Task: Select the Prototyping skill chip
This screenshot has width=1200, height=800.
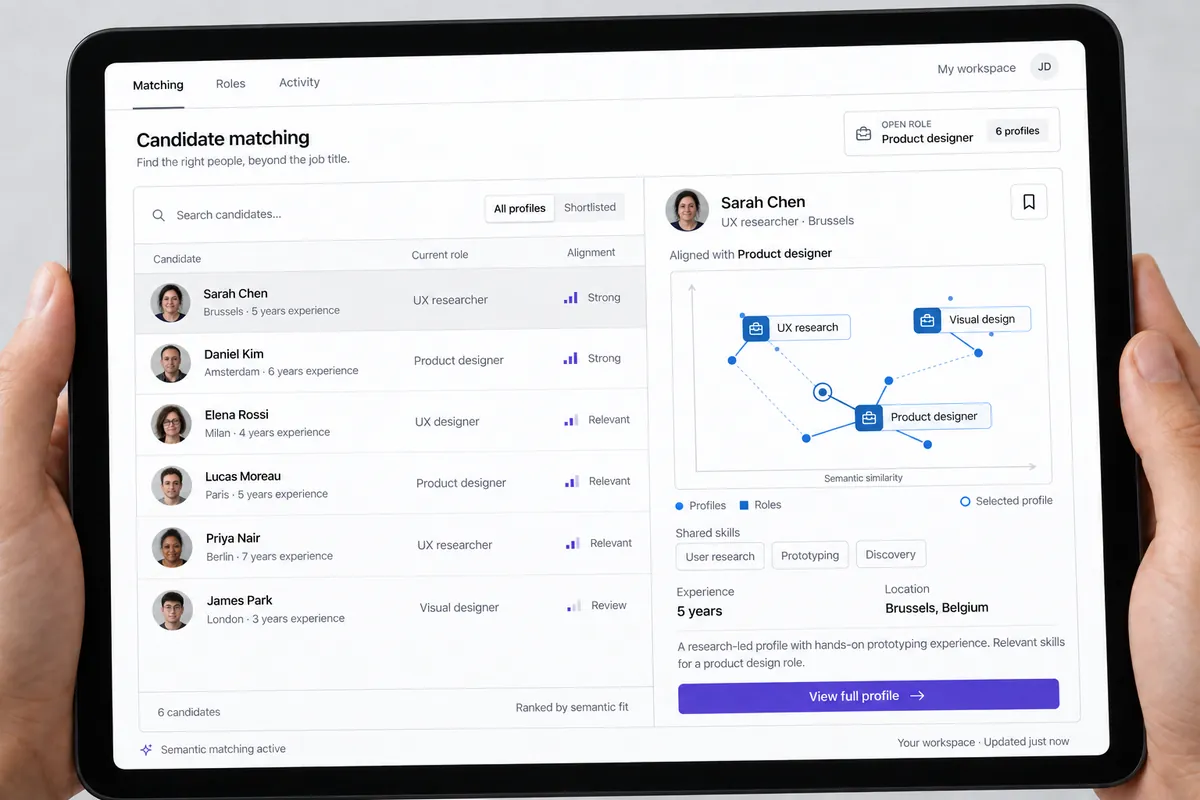Action: tap(810, 556)
